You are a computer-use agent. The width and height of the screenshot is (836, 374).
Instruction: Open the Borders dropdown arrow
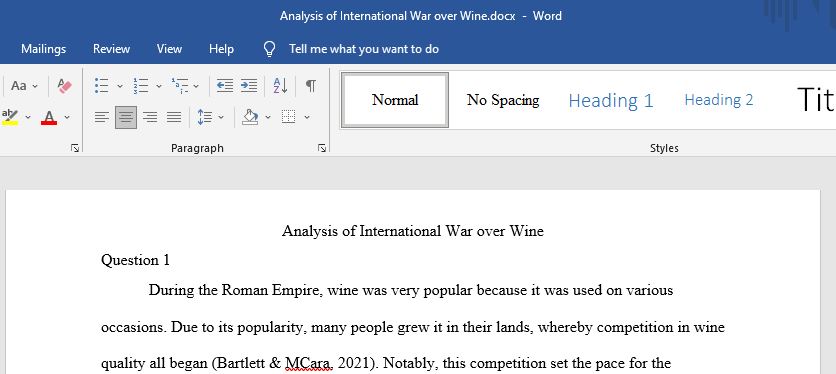(307, 117)
